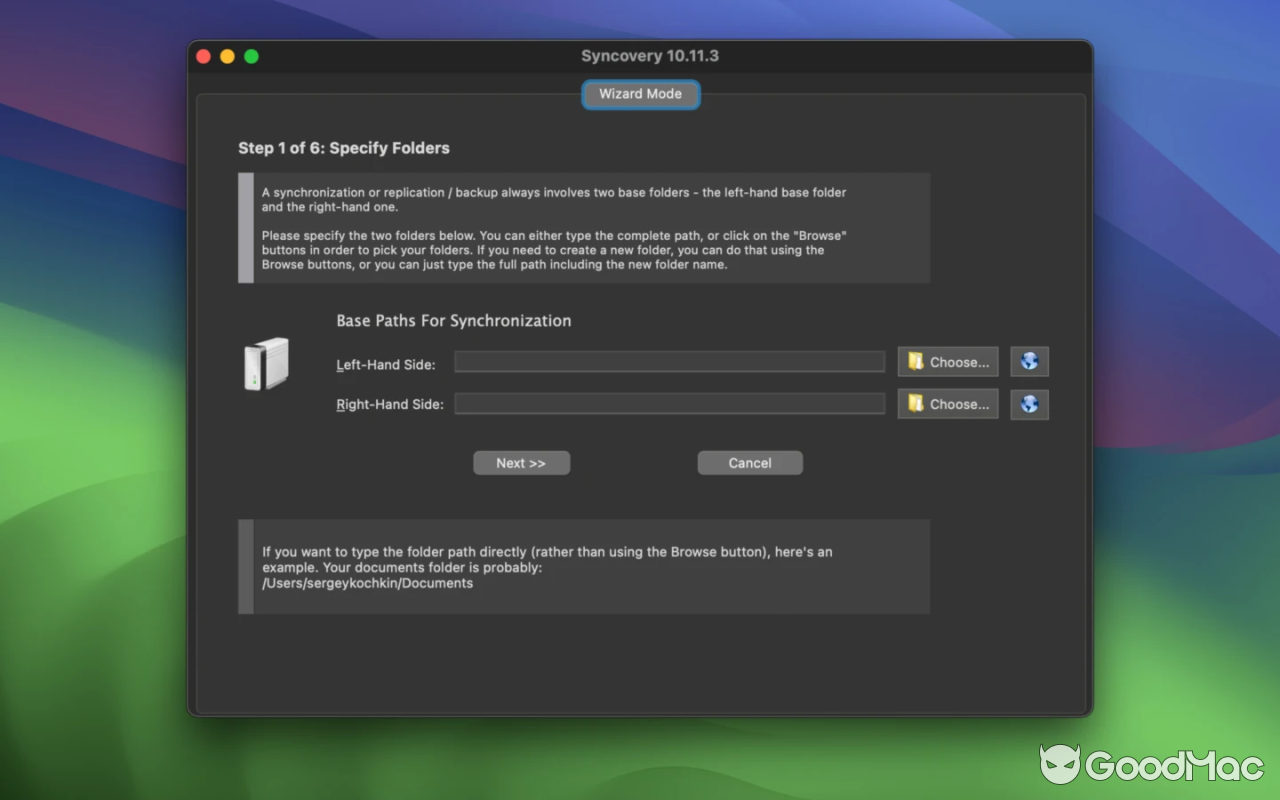
Task: Open the Choose dialog for Left-Hand Side
Action: (x=947, y=361)
